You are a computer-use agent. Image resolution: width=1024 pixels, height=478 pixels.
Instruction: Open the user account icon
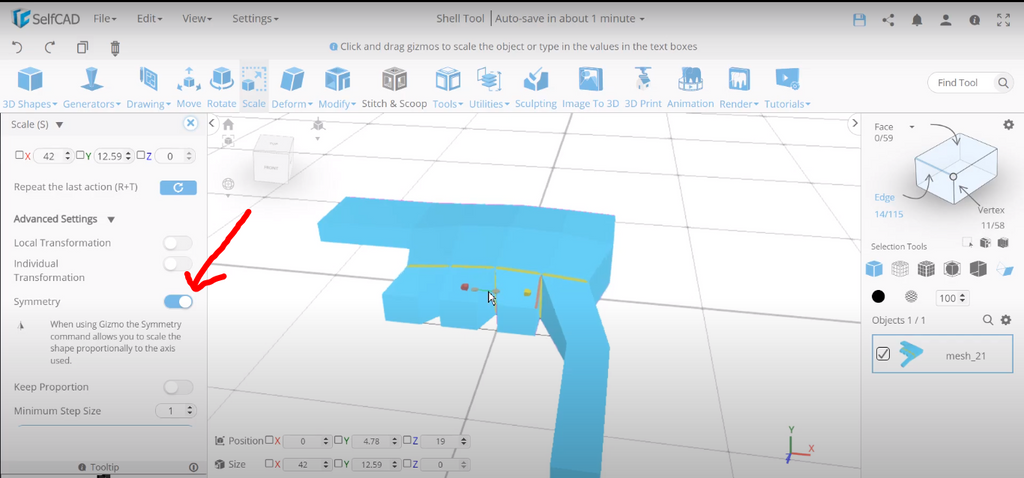[x=946, y=20]
